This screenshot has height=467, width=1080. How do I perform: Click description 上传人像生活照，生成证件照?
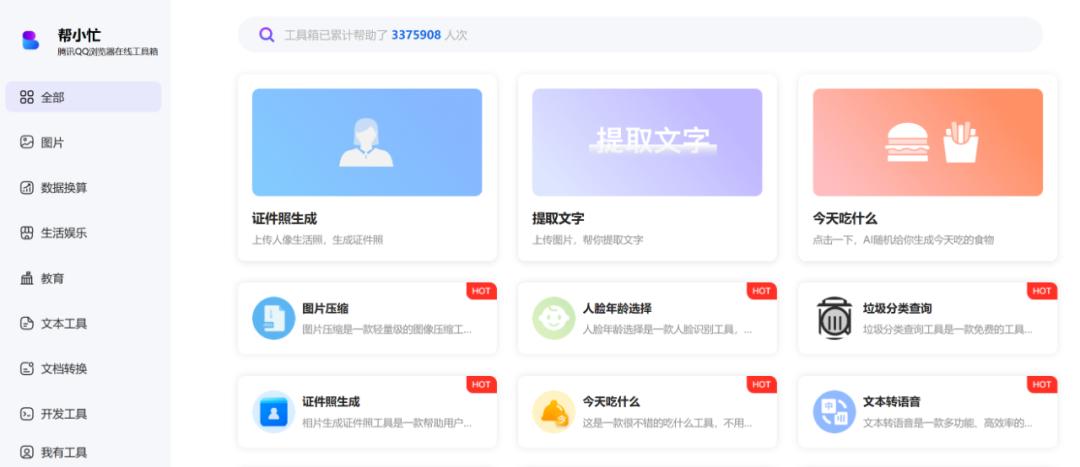(318, 240)
